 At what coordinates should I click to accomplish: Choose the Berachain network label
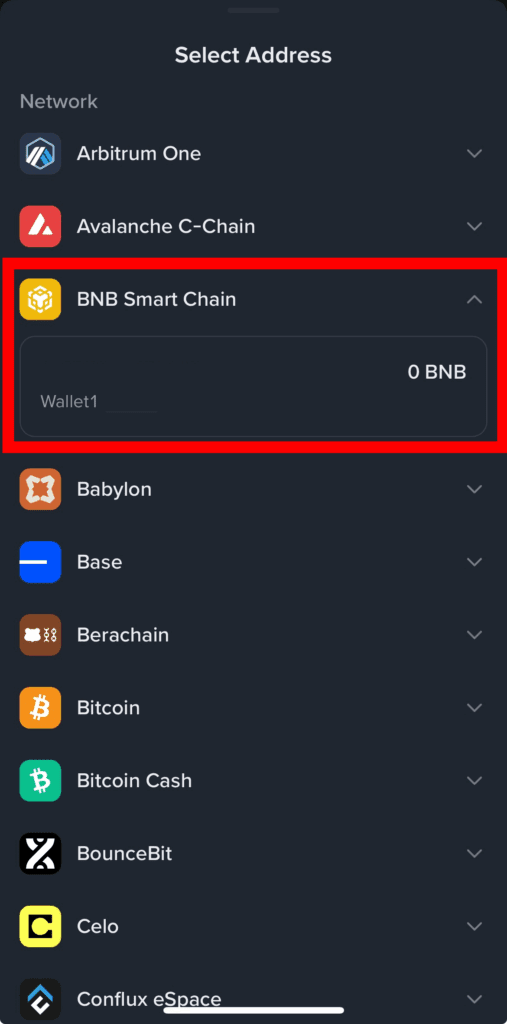point(123,635)
